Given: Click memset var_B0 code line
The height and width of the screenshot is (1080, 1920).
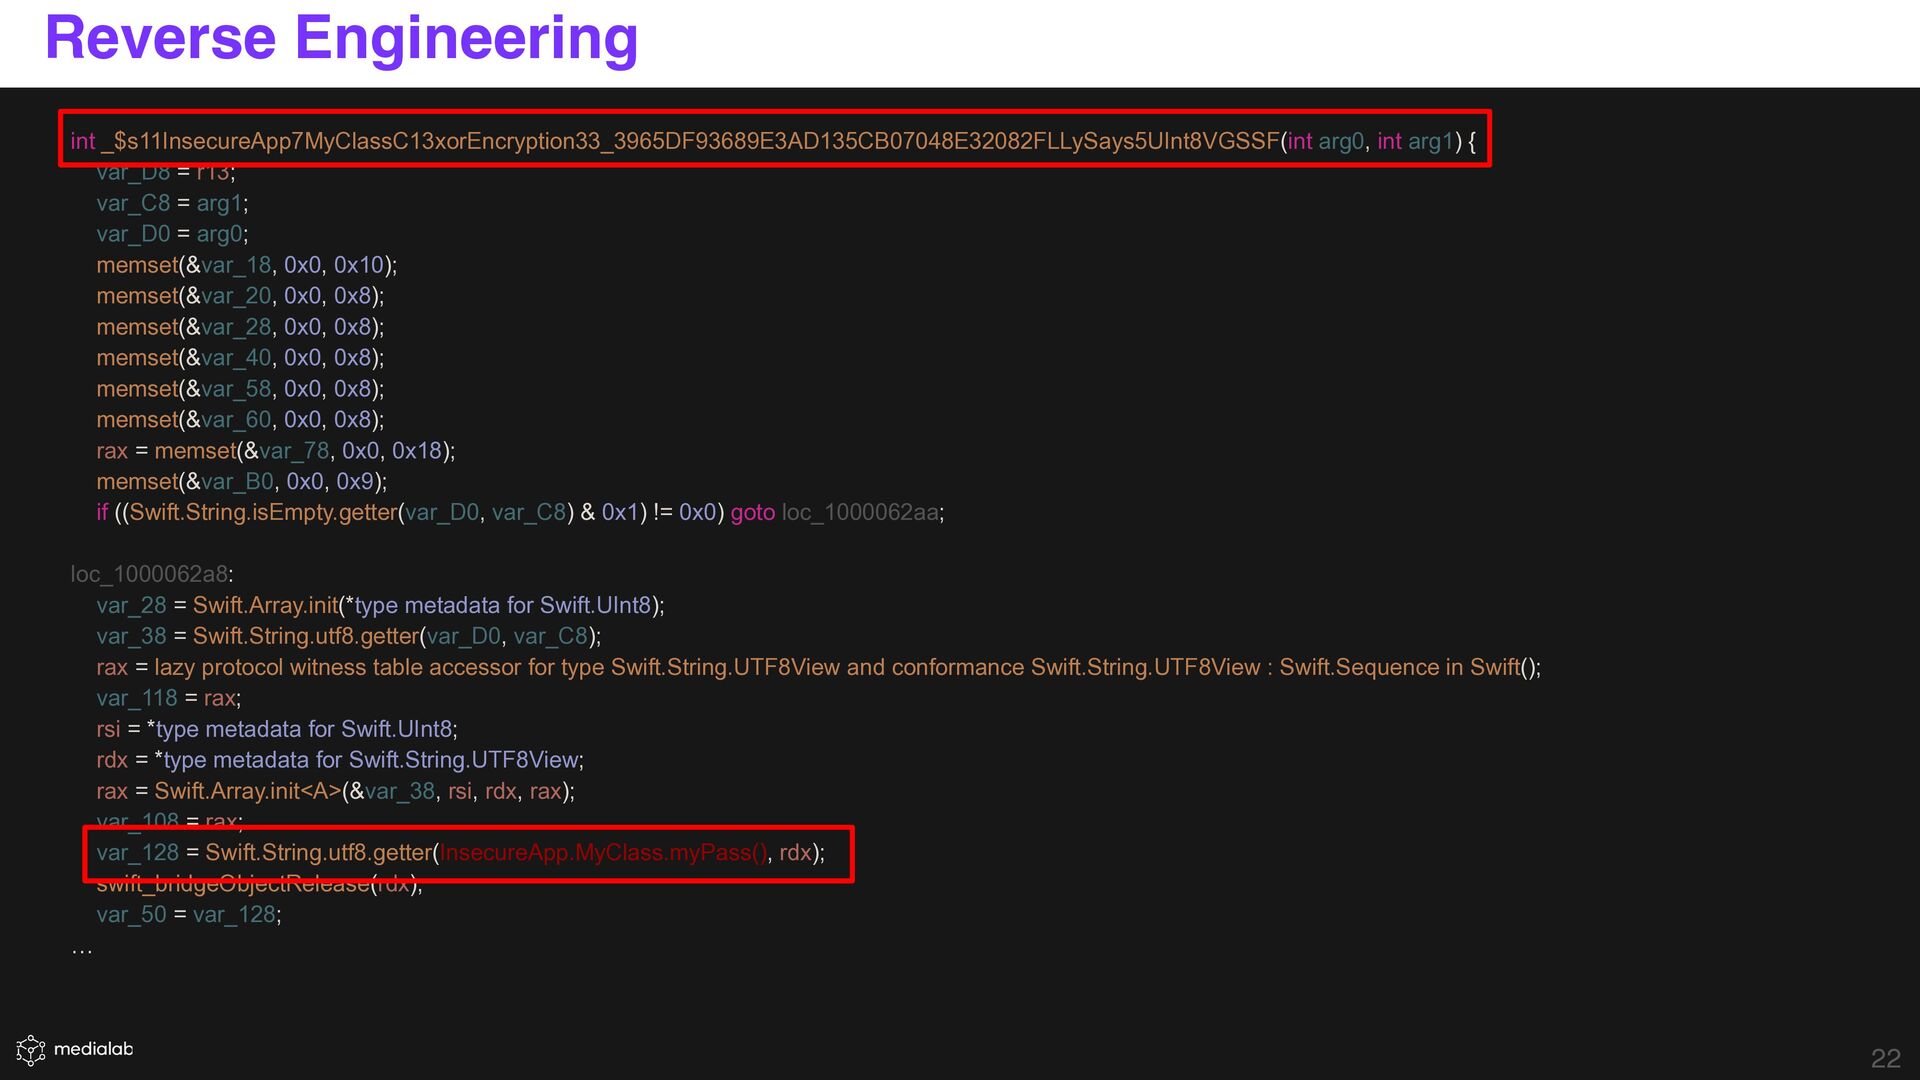Looking at the screenshot, I should click(x=241, y=482).
